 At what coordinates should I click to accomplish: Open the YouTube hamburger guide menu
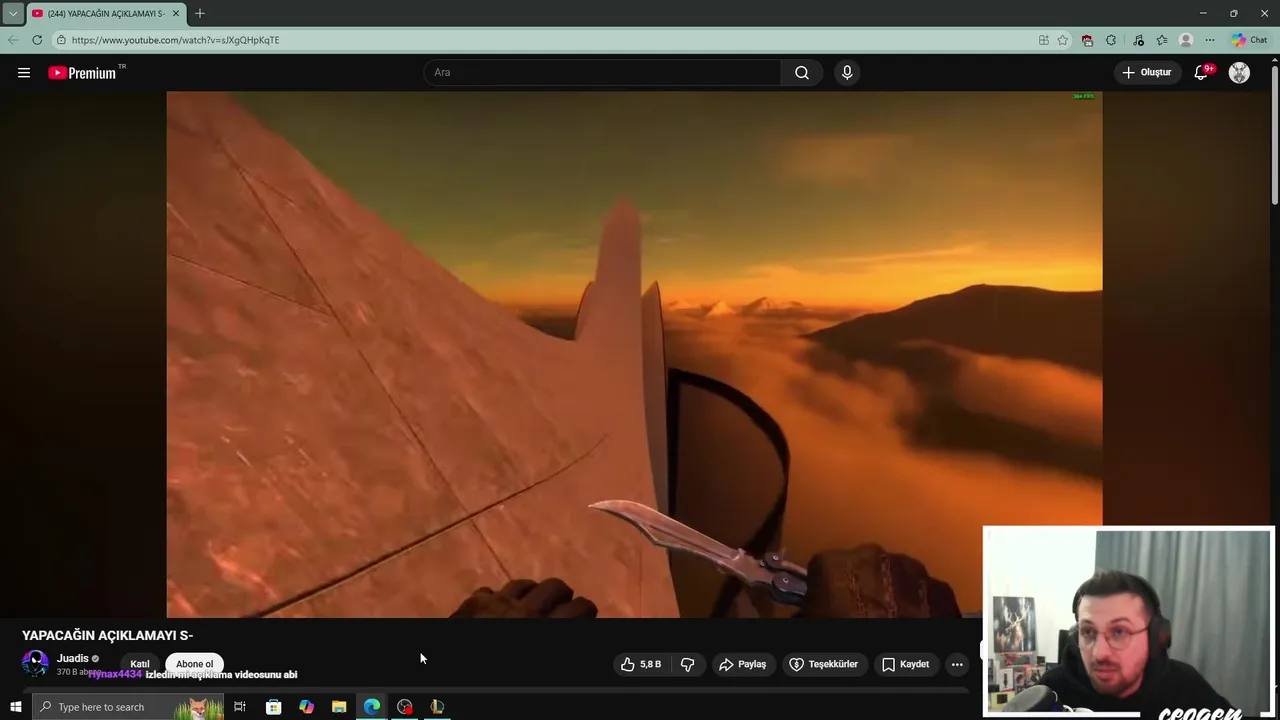pos(24,72)
